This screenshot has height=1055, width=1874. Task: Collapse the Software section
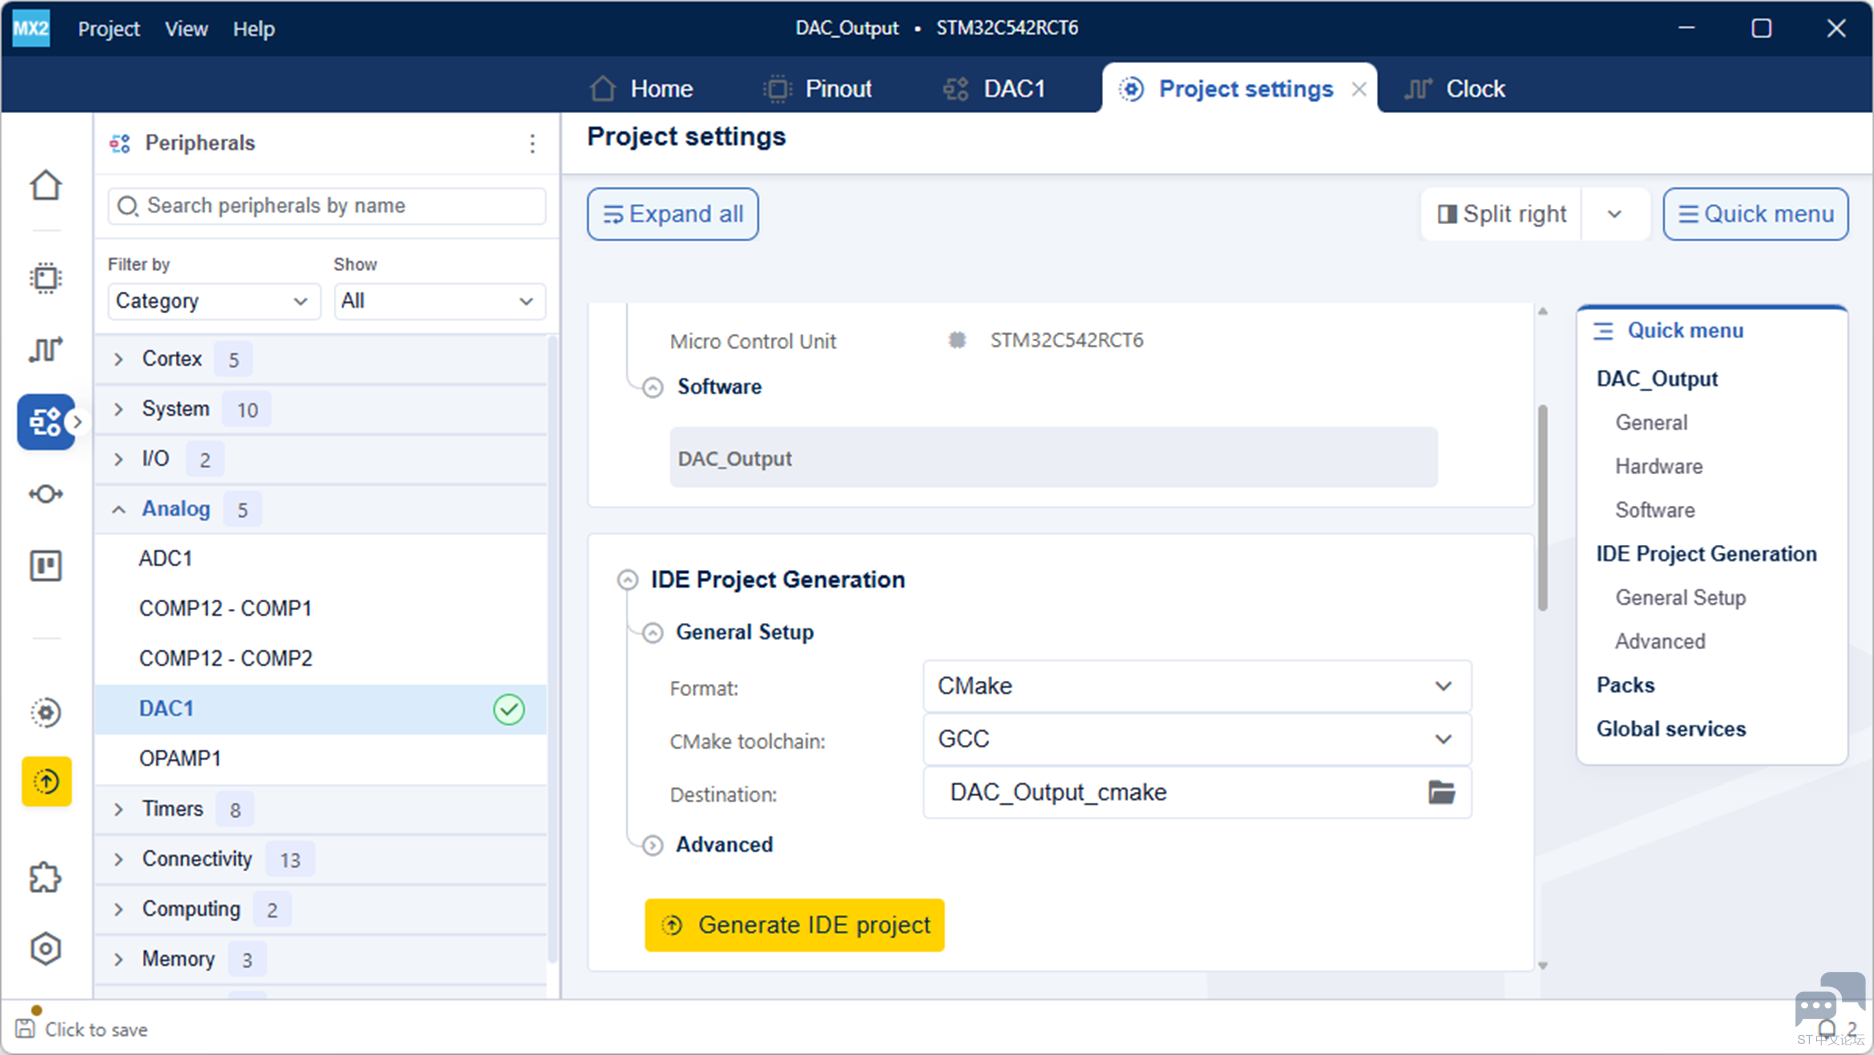pos(652,387)
